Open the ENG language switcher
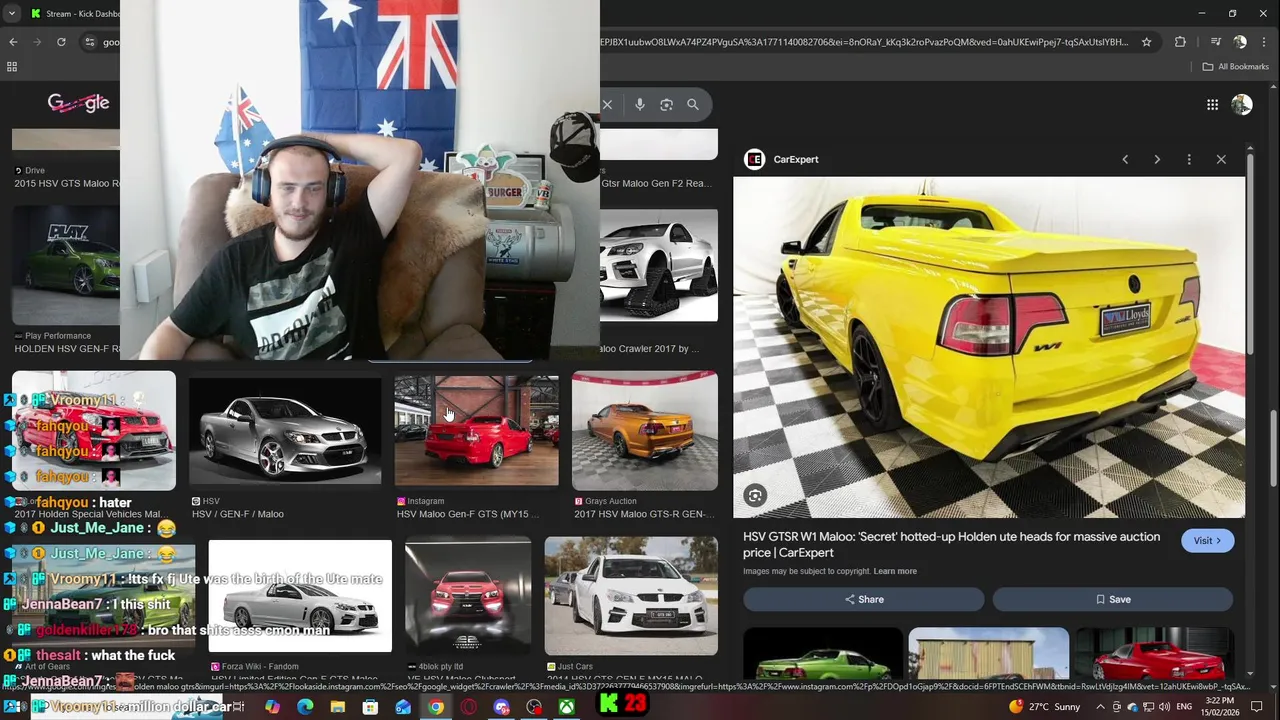 [x=1185, y=707]
